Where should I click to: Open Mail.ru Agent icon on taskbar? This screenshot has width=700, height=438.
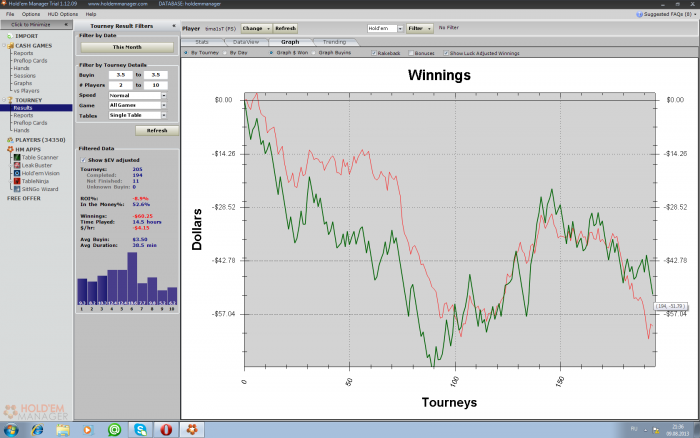click(x=114, y=430)
